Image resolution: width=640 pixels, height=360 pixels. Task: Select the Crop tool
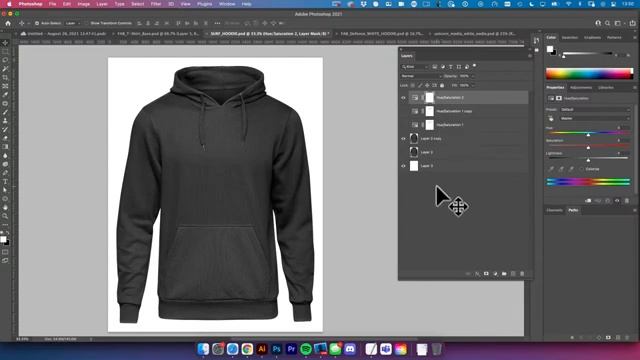click(5, 78)
